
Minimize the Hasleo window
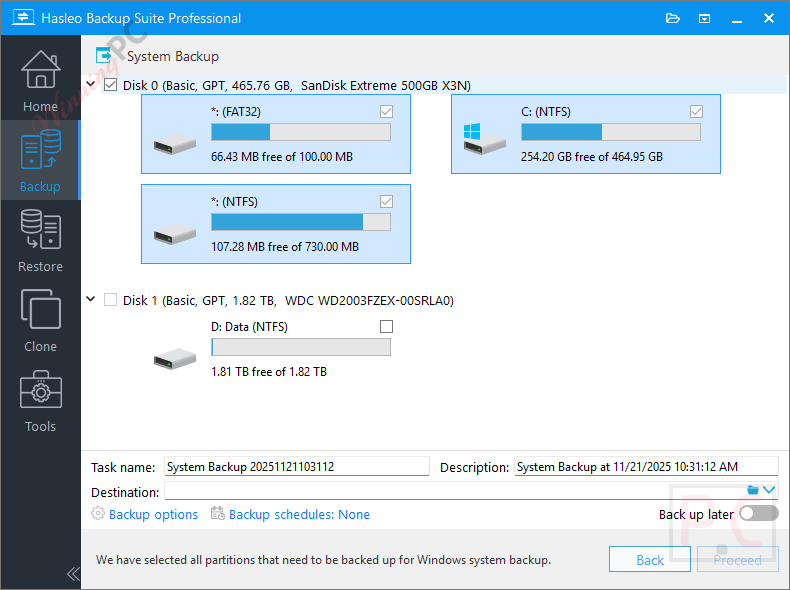[737, 19]
